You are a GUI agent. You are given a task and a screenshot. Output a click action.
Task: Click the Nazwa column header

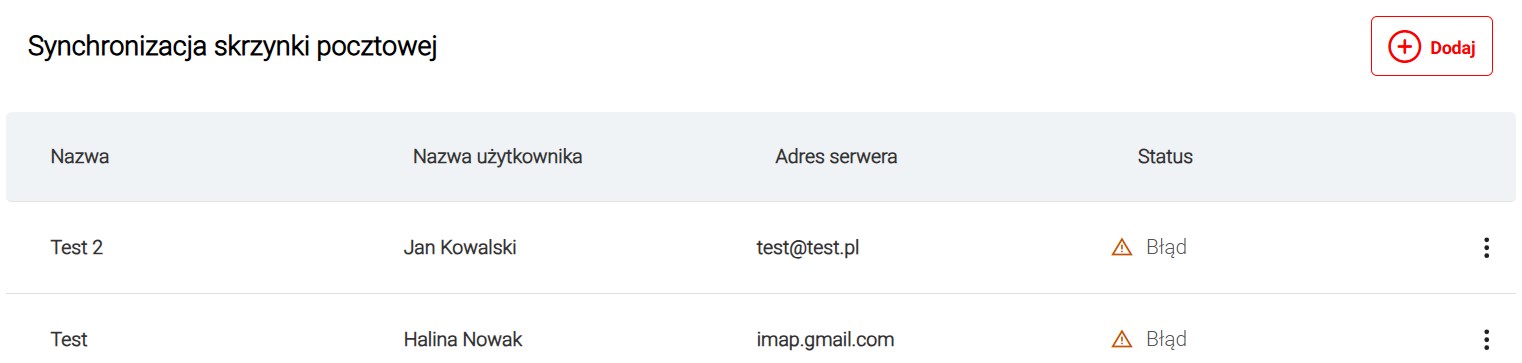(80, 157)
